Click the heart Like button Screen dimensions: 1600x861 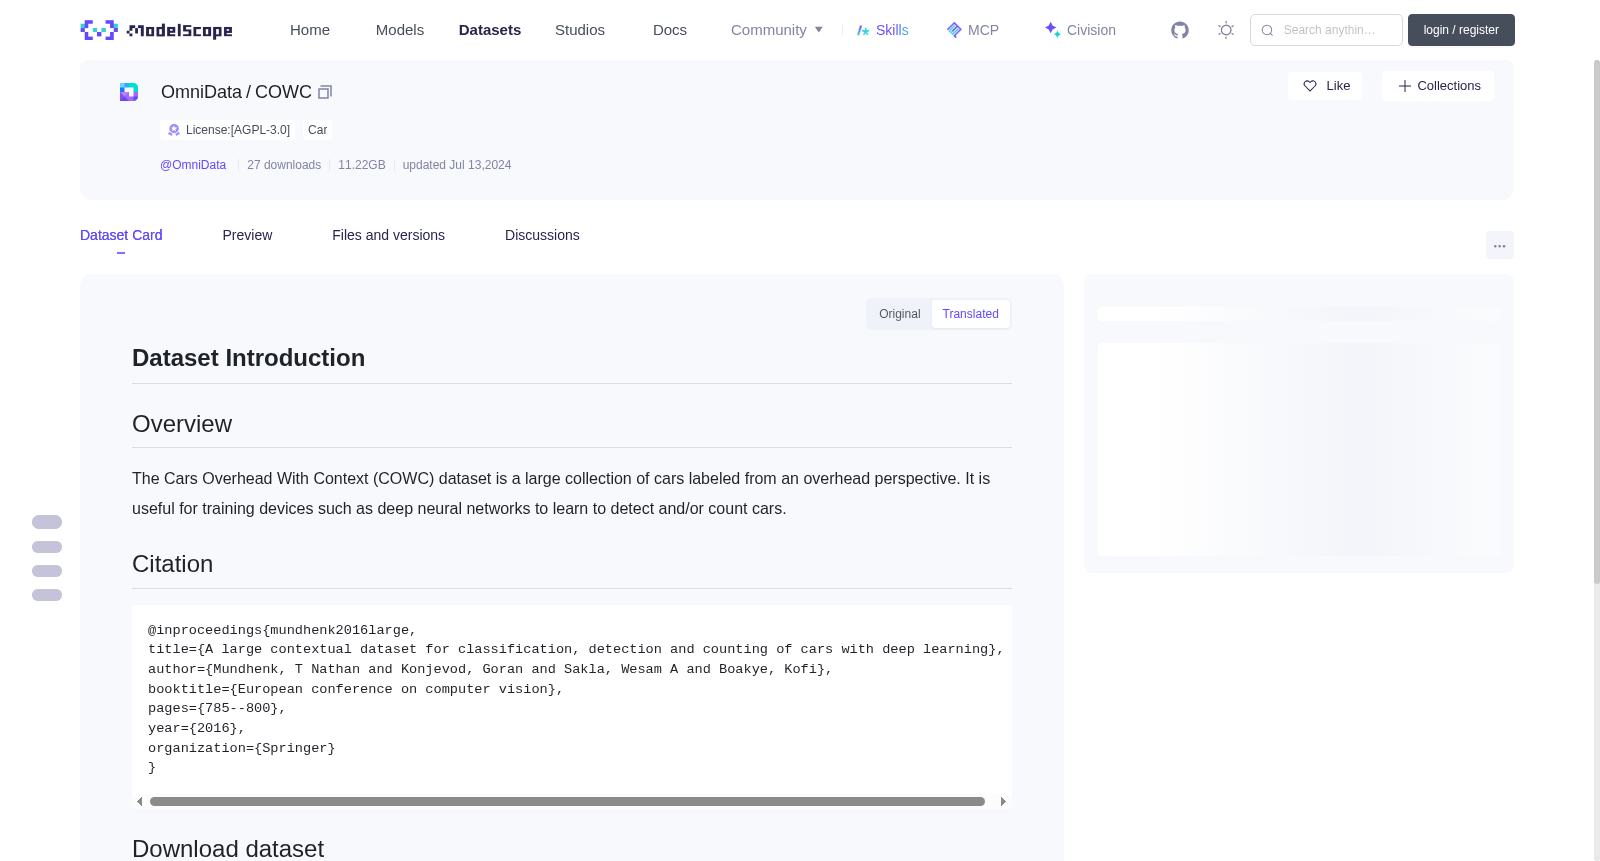point(1325,86)
